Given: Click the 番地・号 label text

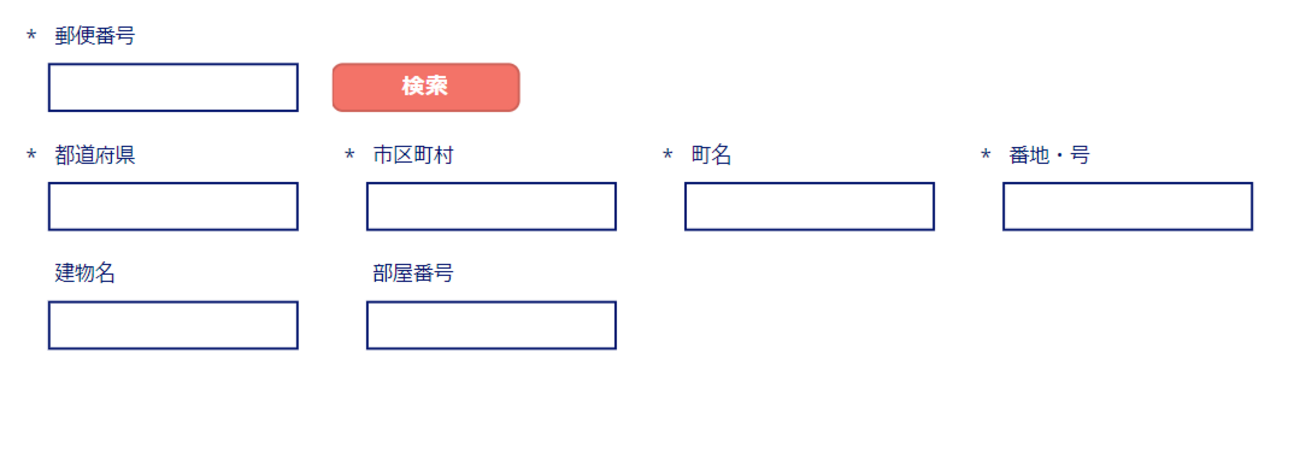Looking at the screenshot, I should (x=1049, y=155).
